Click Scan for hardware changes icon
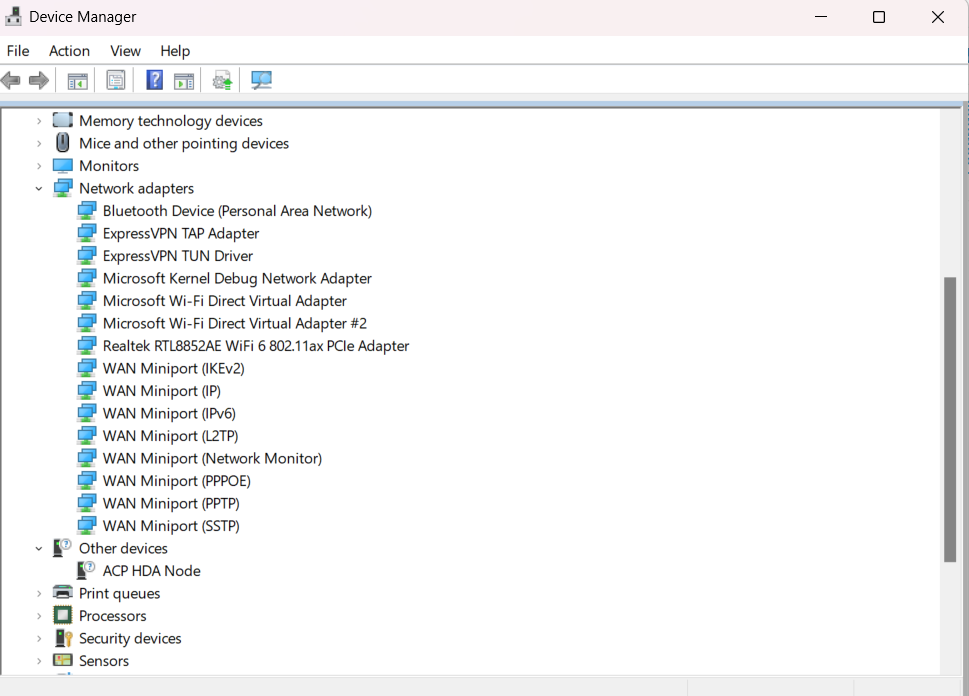This screenshot has height=696, width=969. tap(261, 80)
